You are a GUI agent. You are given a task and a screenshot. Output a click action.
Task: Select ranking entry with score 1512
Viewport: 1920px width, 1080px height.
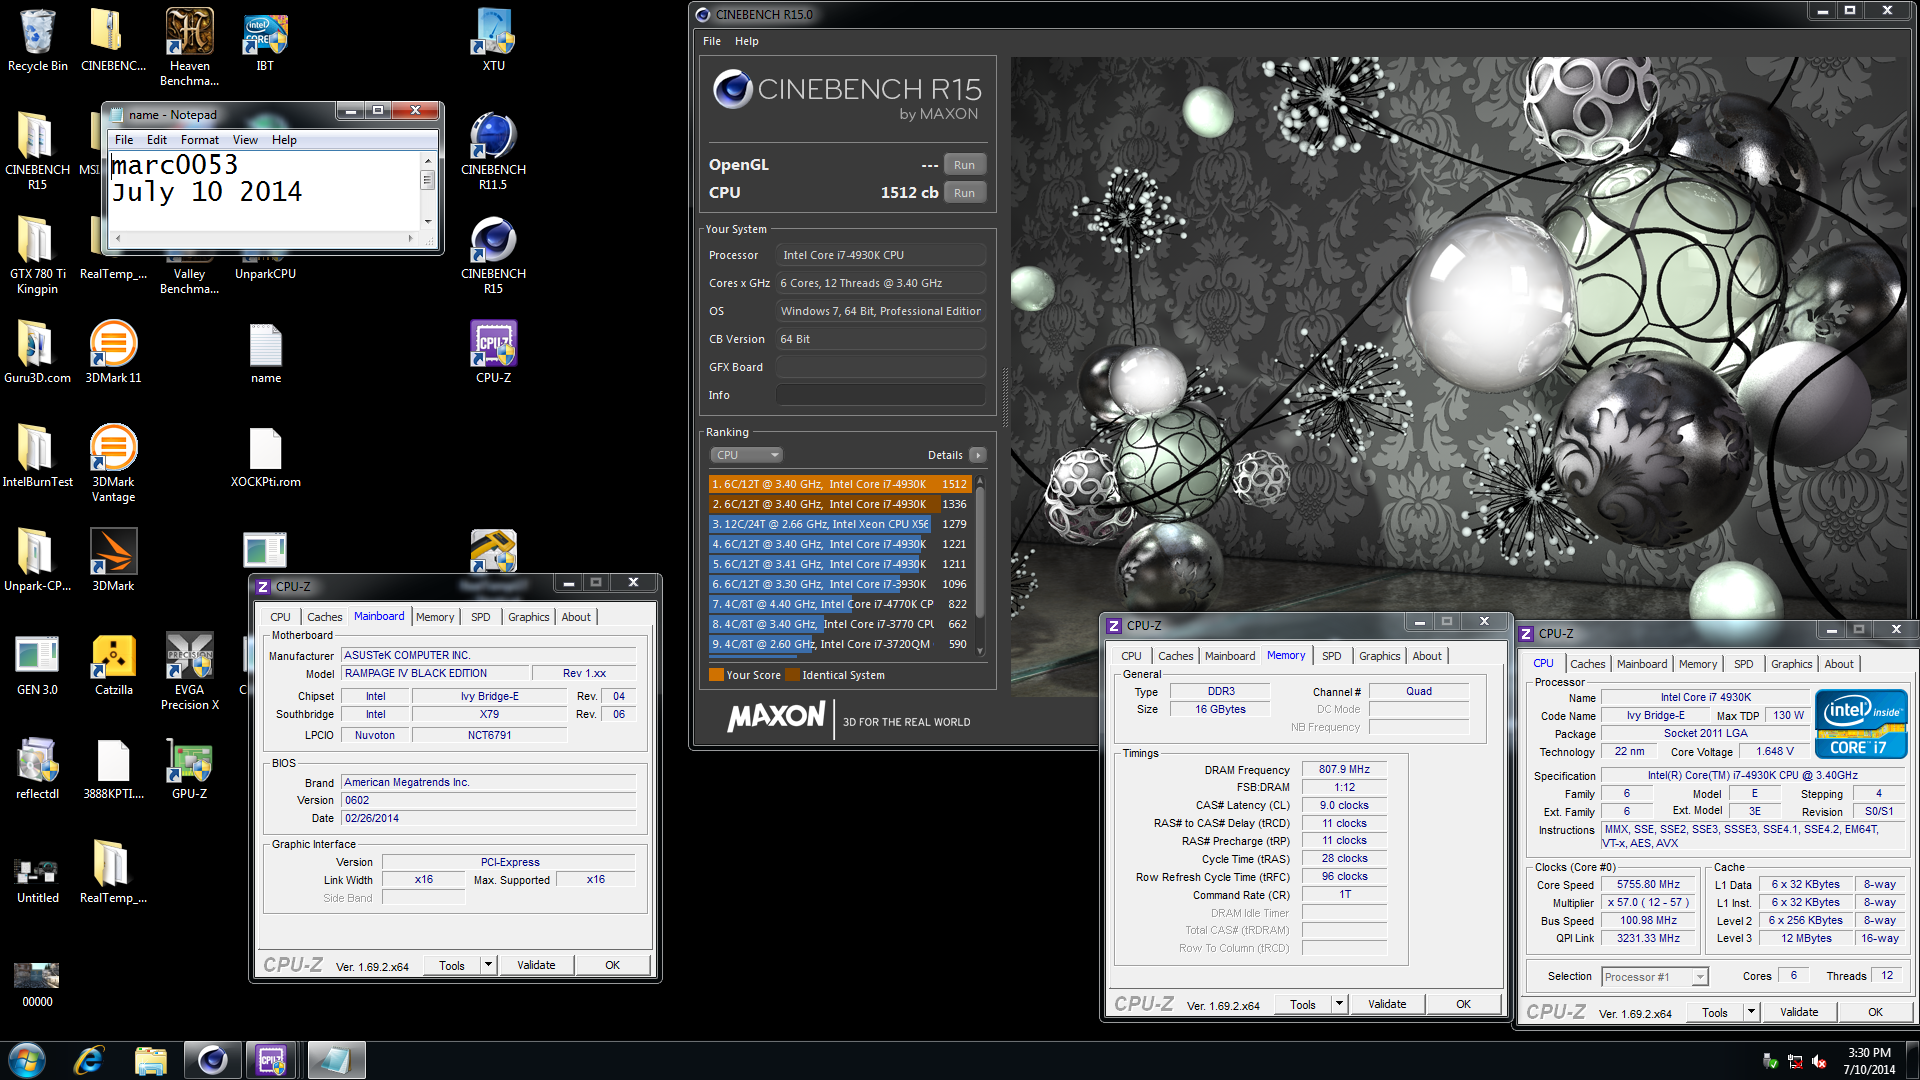(840, 484)
